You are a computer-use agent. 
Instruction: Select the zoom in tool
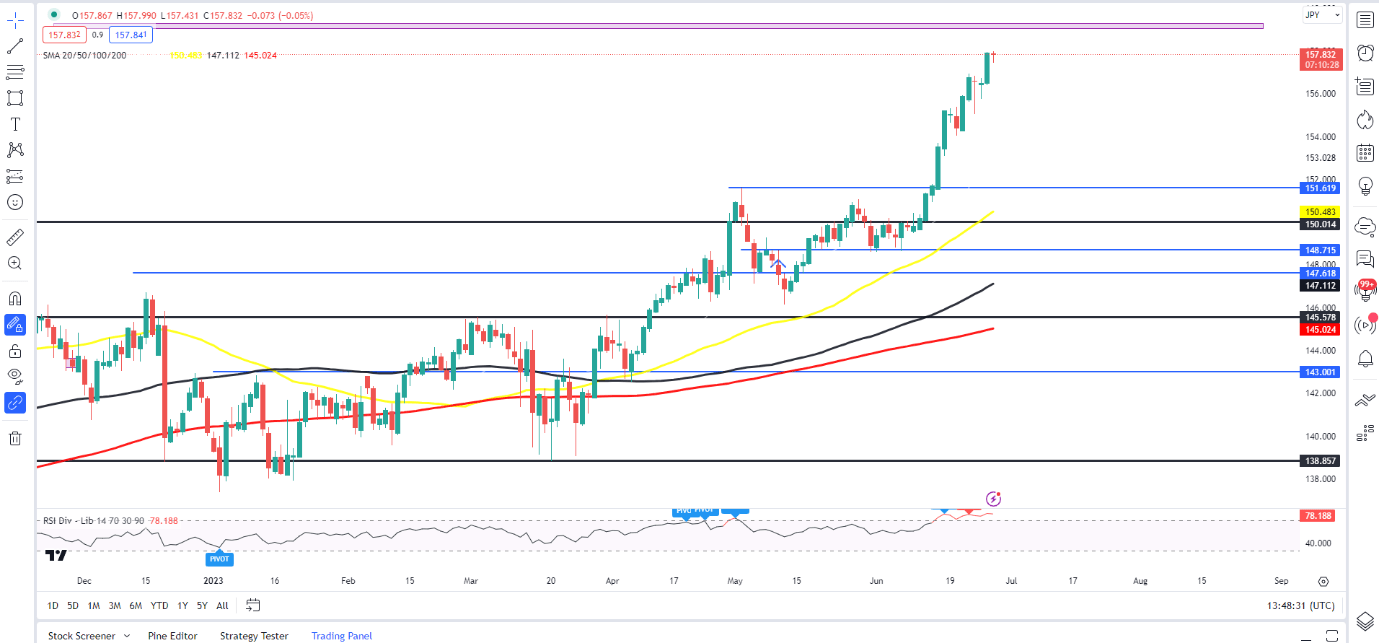pyautogui.click(x=15, y=263)
